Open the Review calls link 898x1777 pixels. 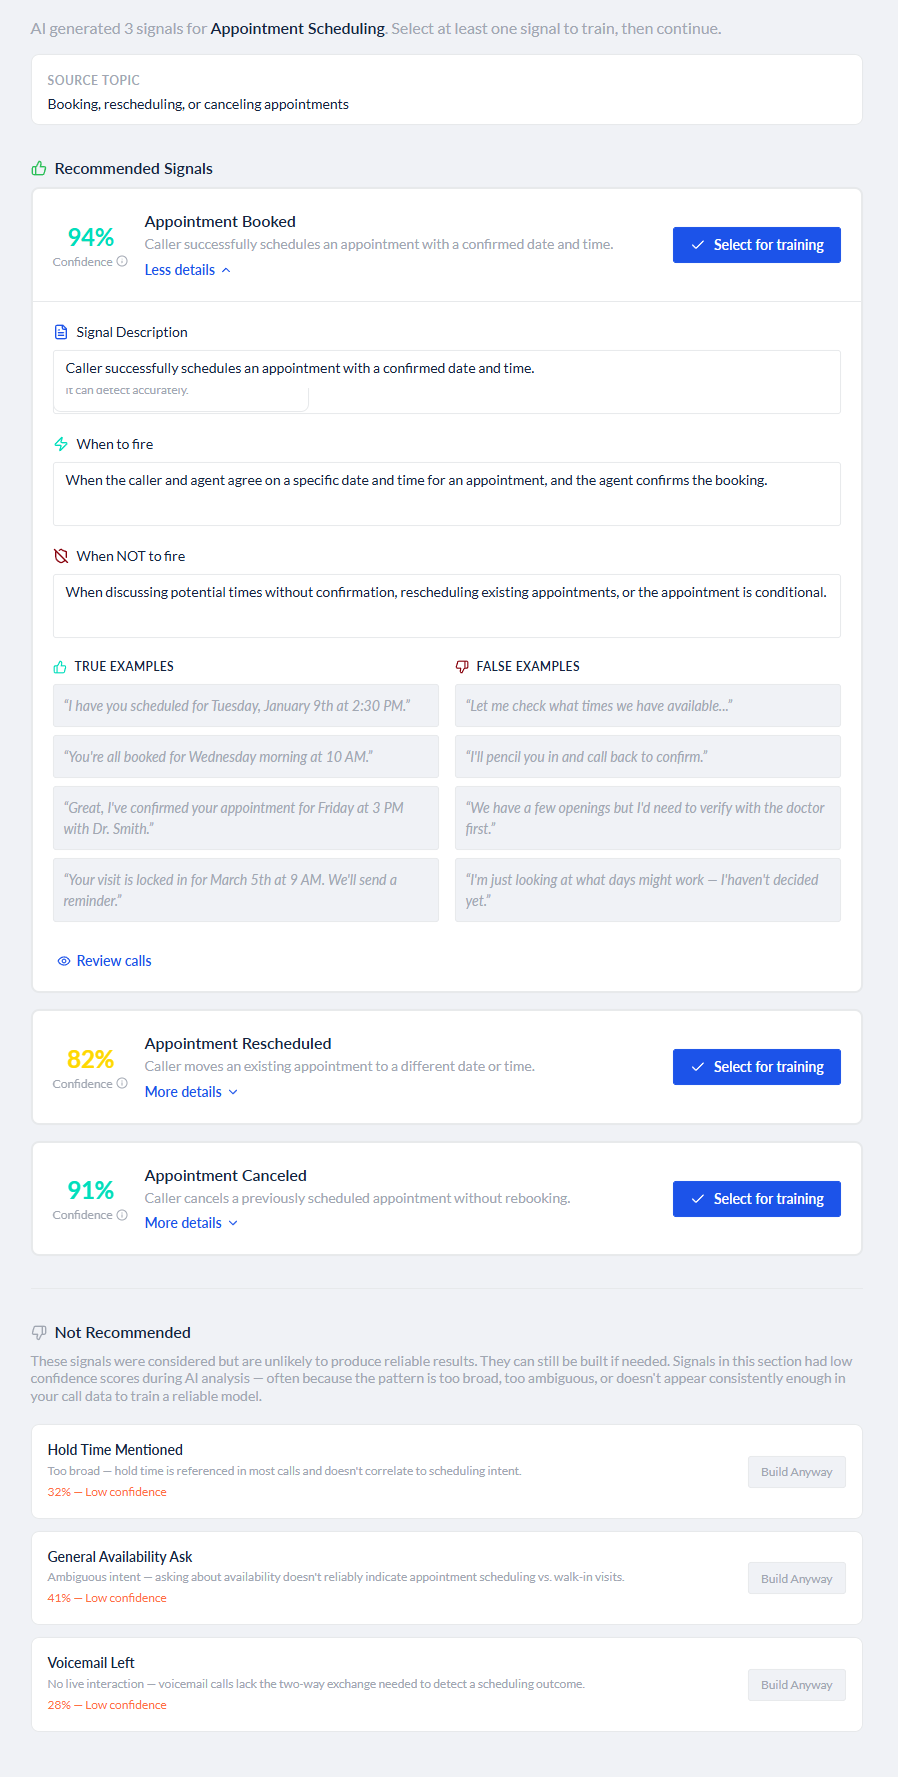pos(114,961)
